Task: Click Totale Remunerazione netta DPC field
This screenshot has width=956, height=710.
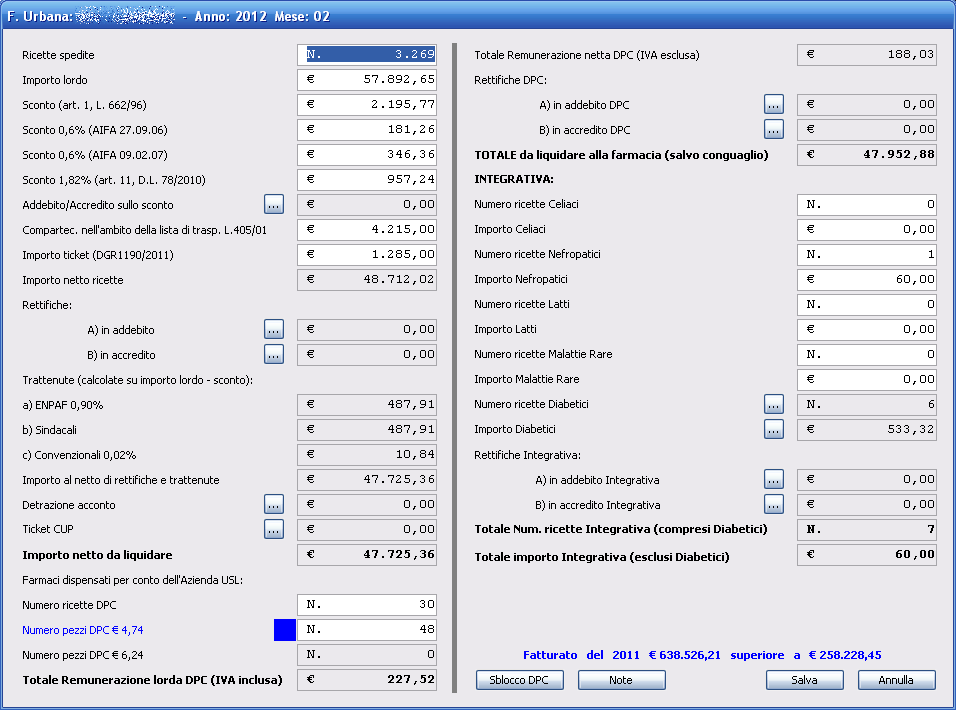Action: [867, 55]
